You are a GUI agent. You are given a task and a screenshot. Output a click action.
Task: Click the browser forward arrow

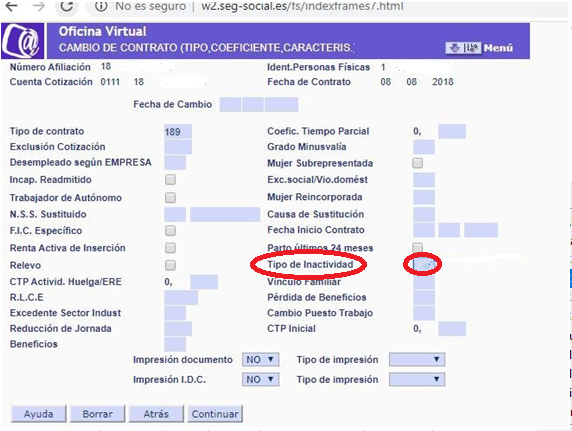[x=39, y=6]
